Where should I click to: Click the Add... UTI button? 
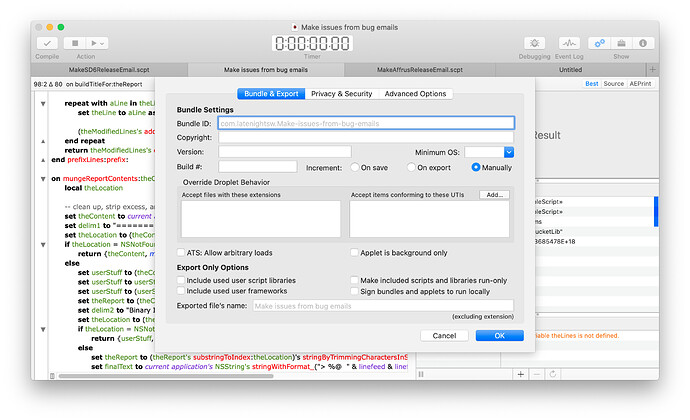pyautogui.click(x=494, y=195)
